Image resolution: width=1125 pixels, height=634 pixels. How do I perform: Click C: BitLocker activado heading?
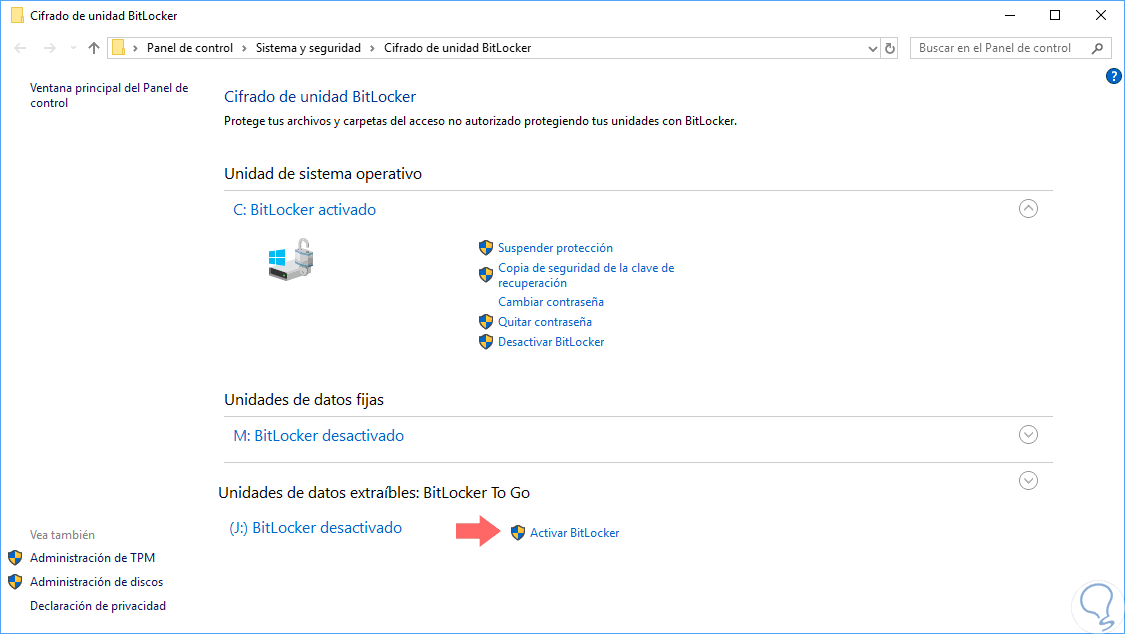tap(304, 209)
